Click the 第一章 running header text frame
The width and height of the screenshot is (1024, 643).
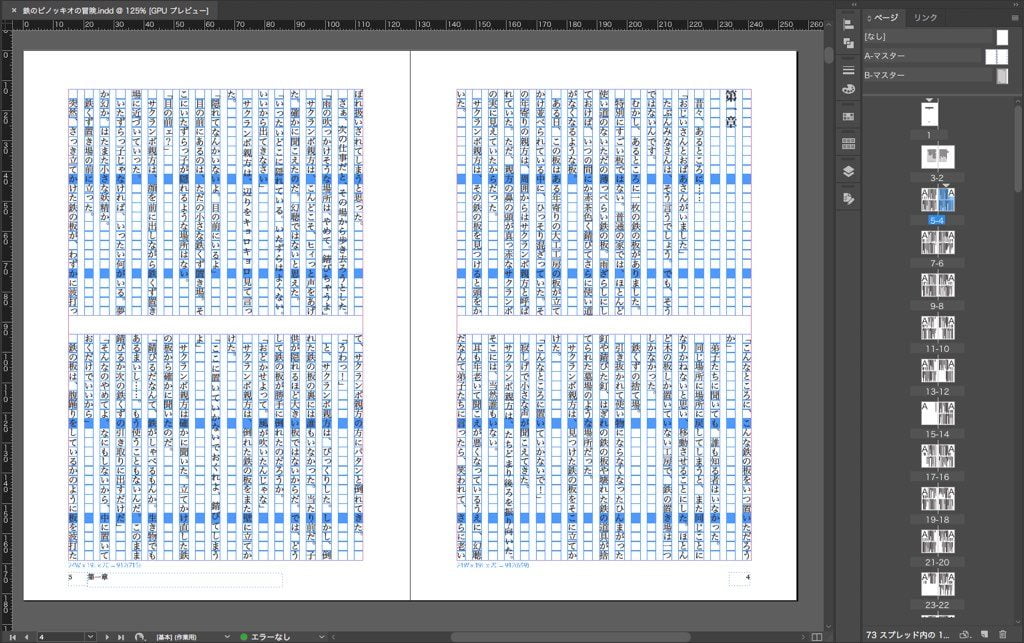185,580
